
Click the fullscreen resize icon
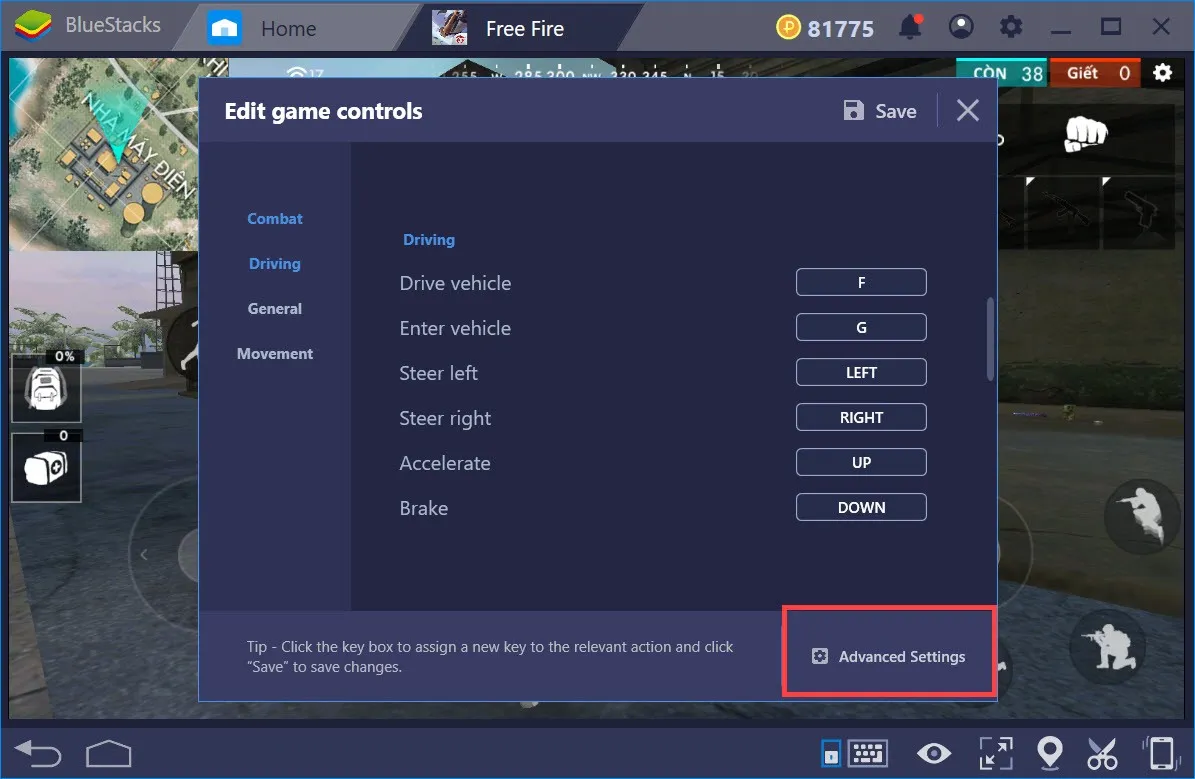996,753
